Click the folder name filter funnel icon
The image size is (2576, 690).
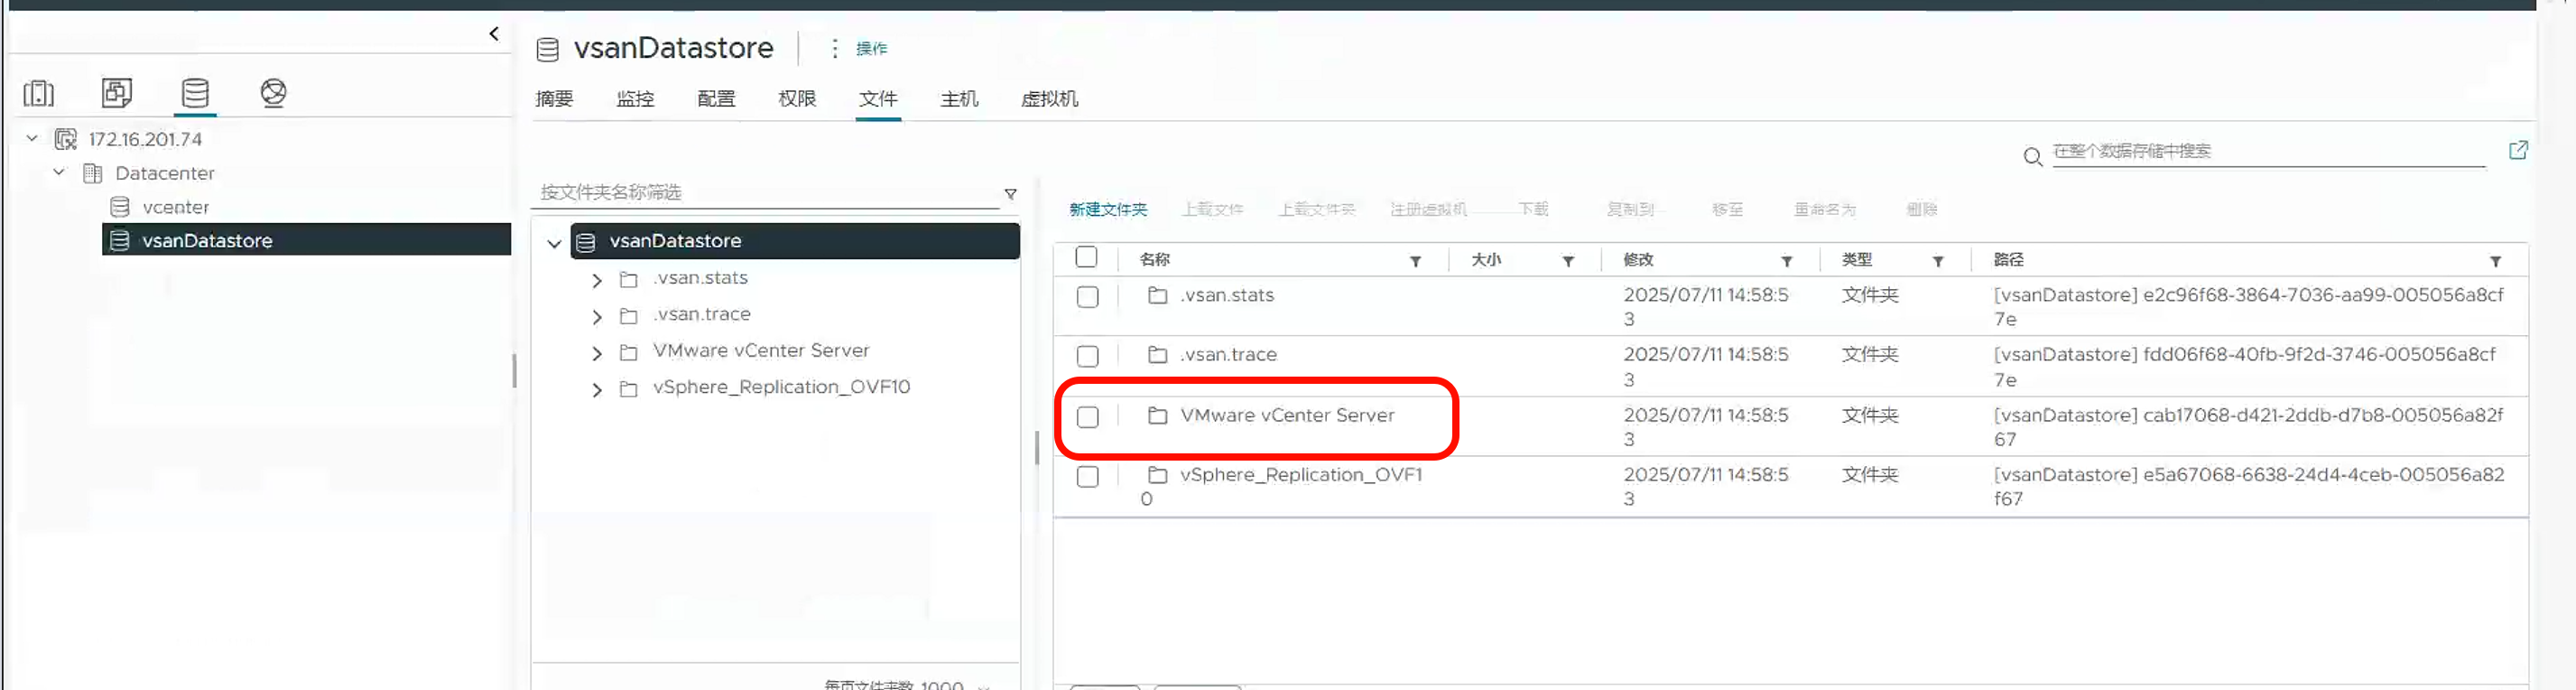[1010, 193]
